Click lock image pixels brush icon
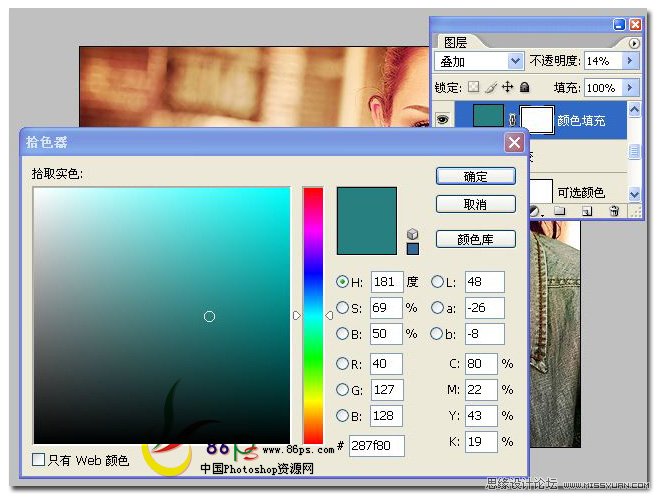Screen dimensions: 660x500 pyautogui.click(x=490, y=87)
